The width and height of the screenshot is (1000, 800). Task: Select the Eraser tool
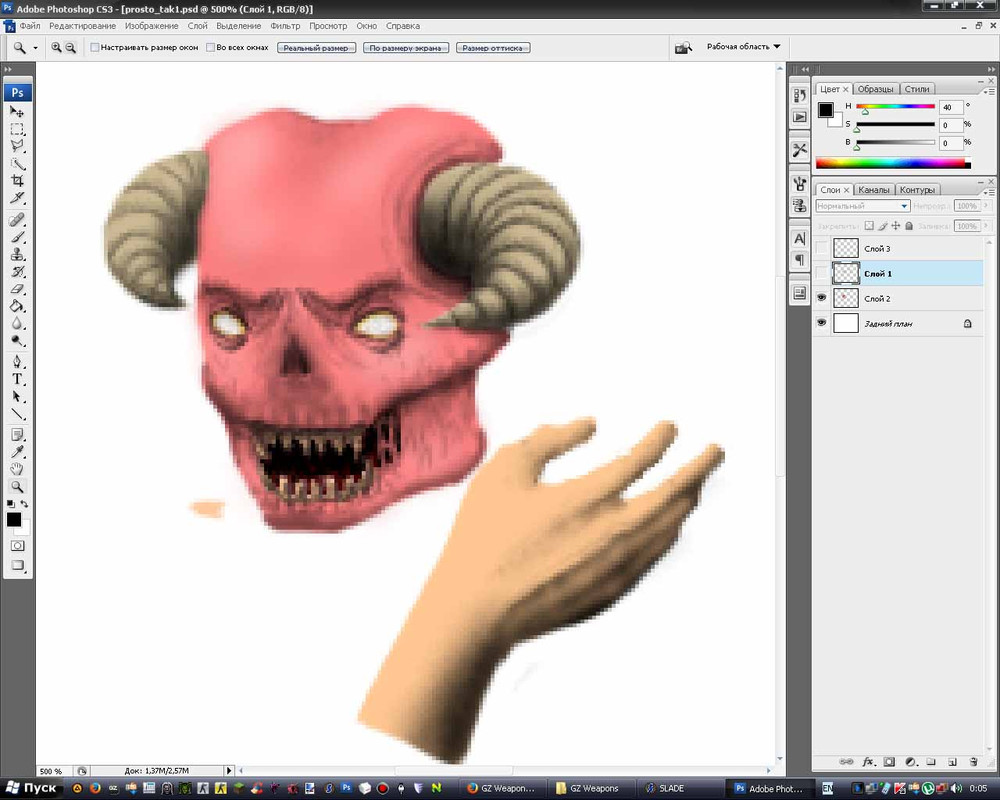tap(17, 289)
